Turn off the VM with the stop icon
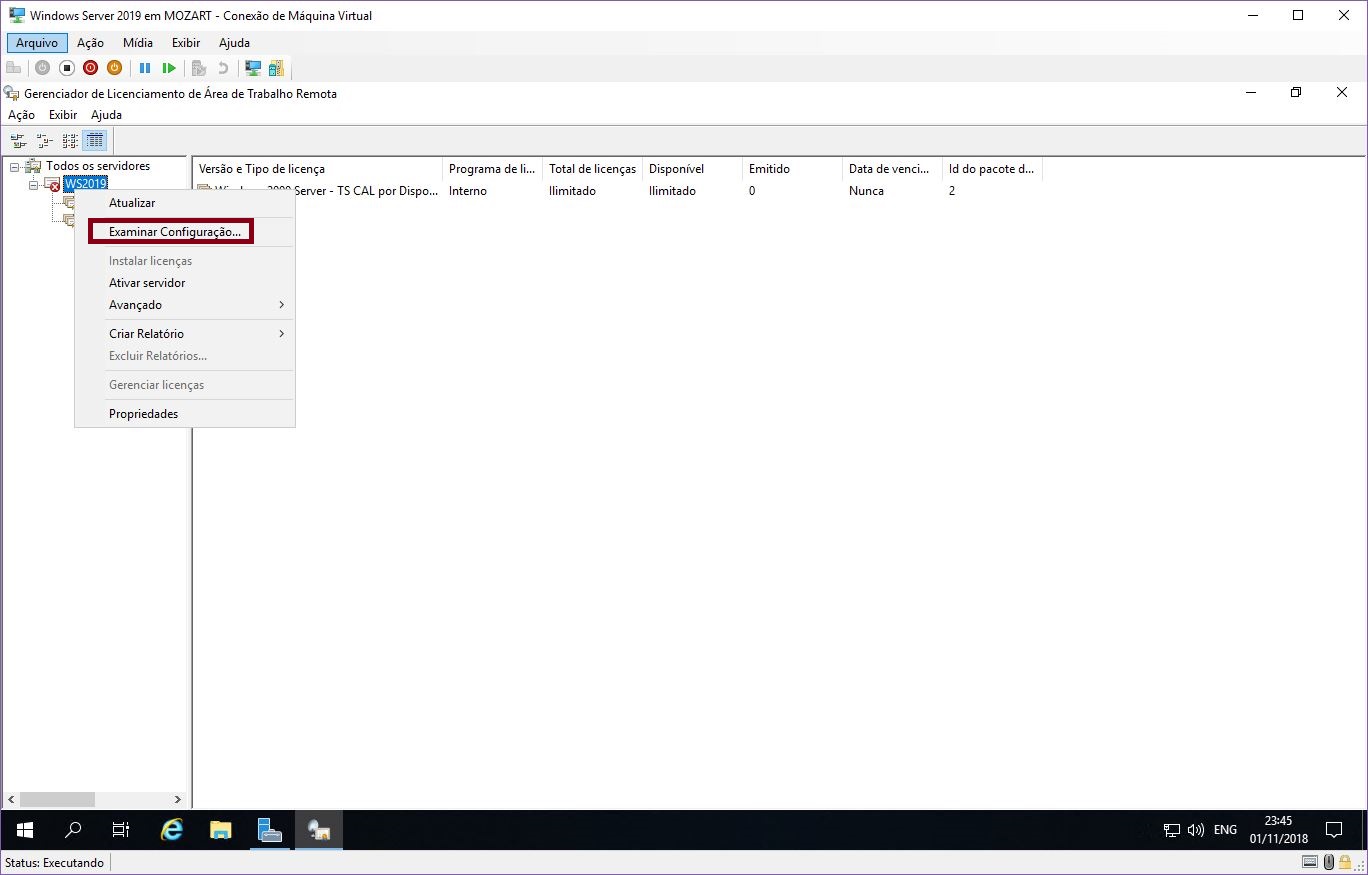The height and width of the screenshot is (875, 1368). (67, 68)
